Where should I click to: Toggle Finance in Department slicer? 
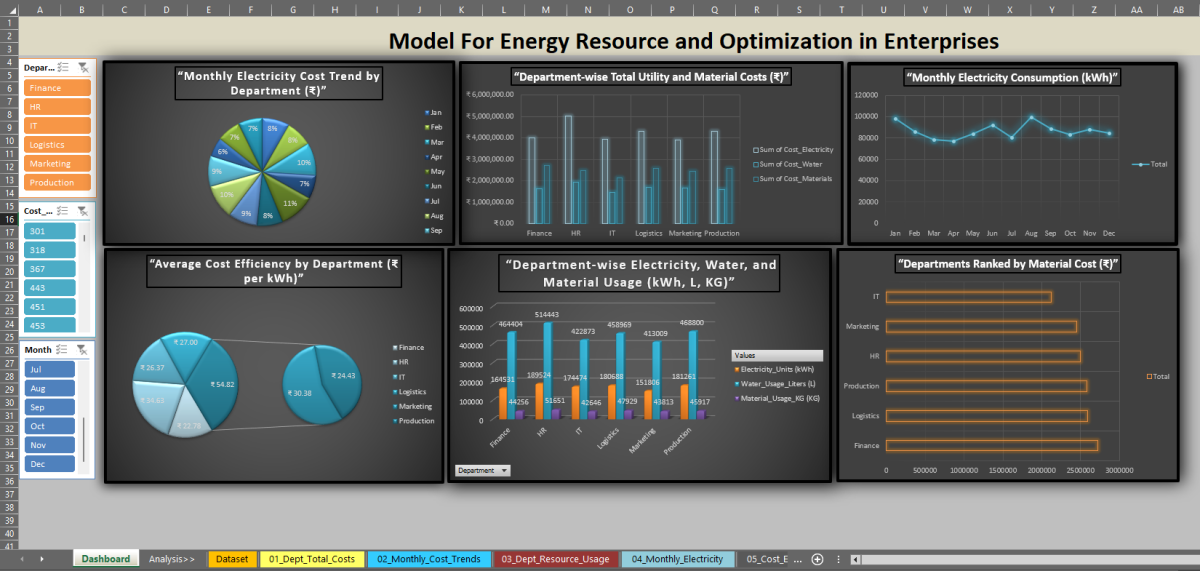(x=56, y=88)
